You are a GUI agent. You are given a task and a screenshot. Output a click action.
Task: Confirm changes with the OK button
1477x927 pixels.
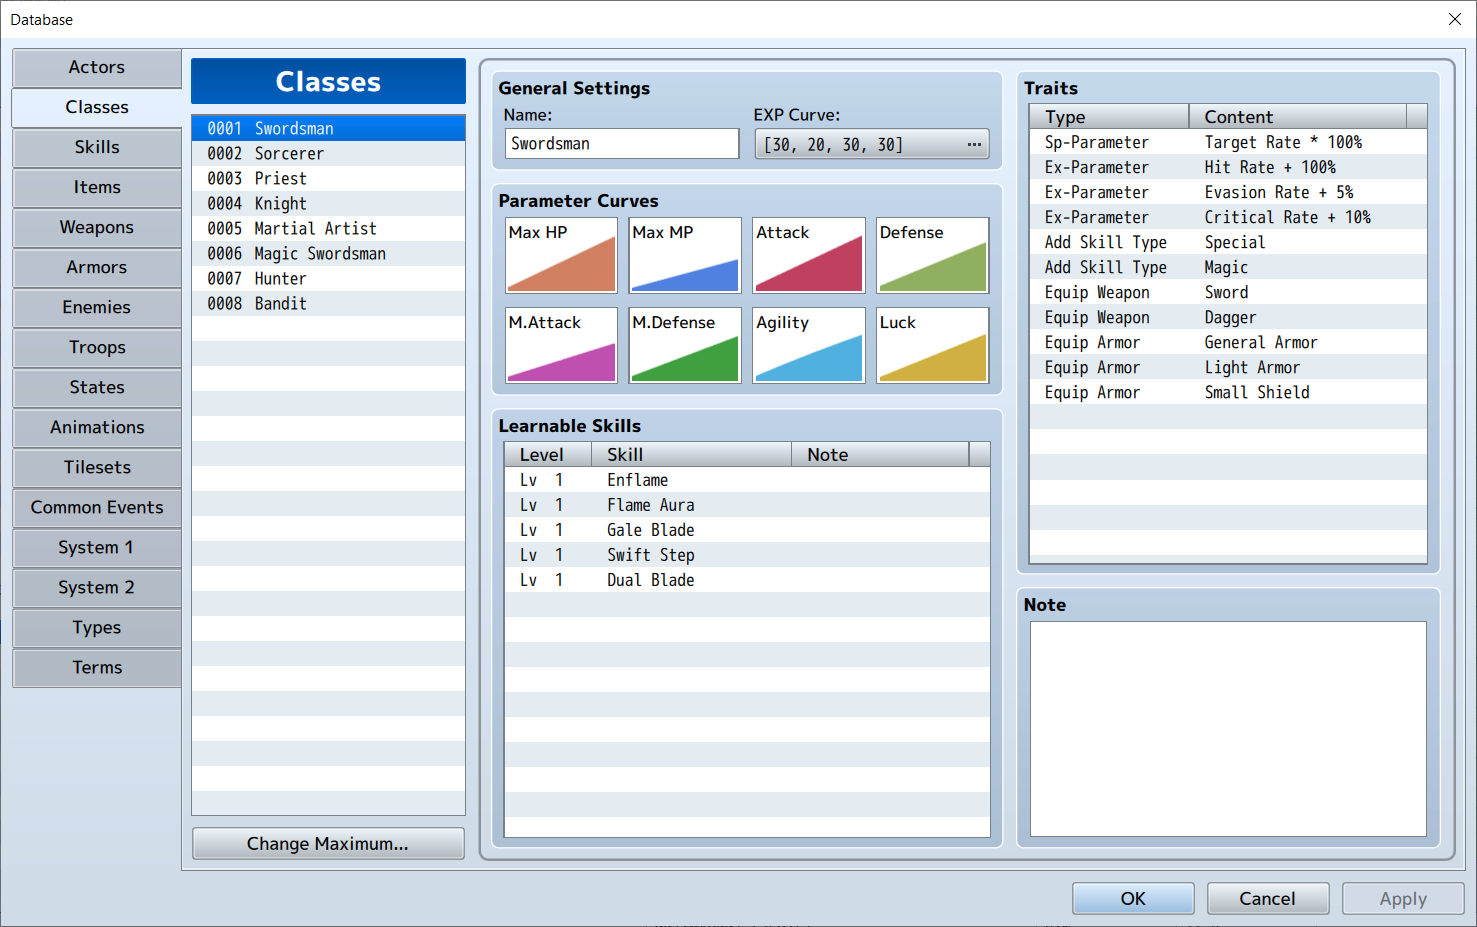point(1132,898)
